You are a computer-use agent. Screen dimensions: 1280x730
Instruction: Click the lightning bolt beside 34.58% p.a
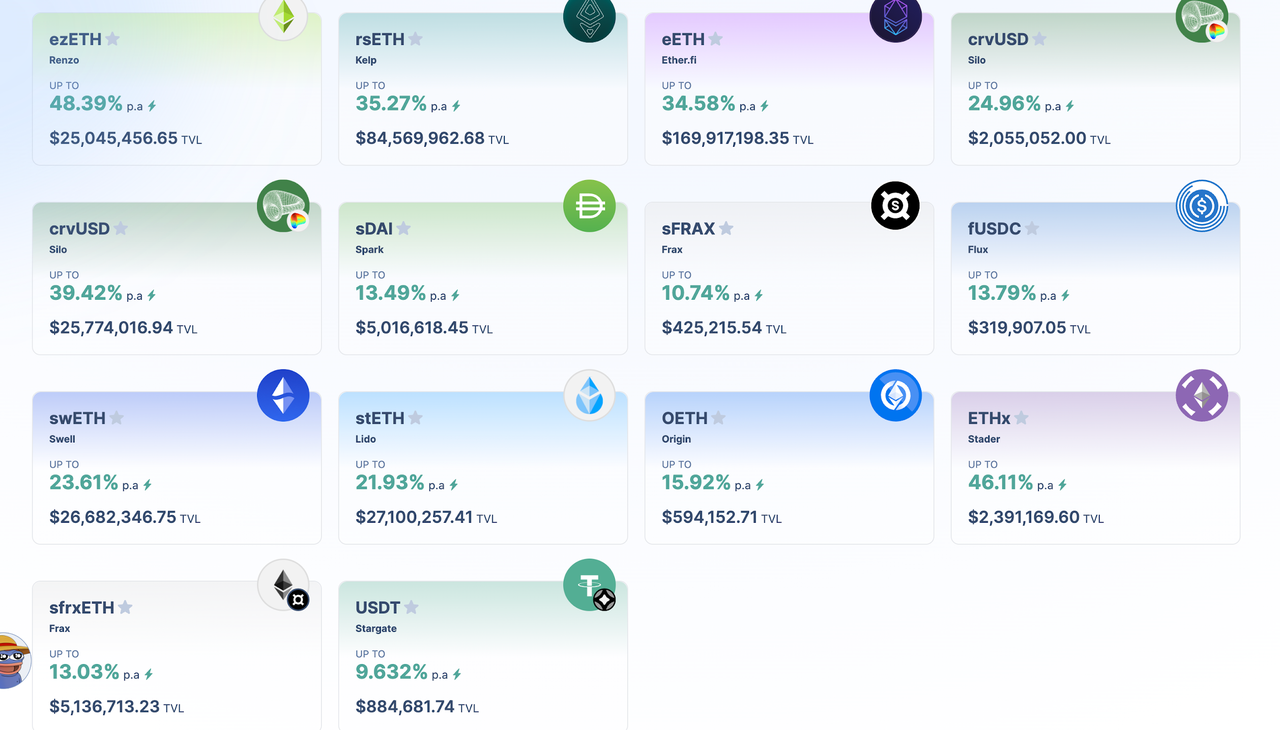click(x=764, y=106)
